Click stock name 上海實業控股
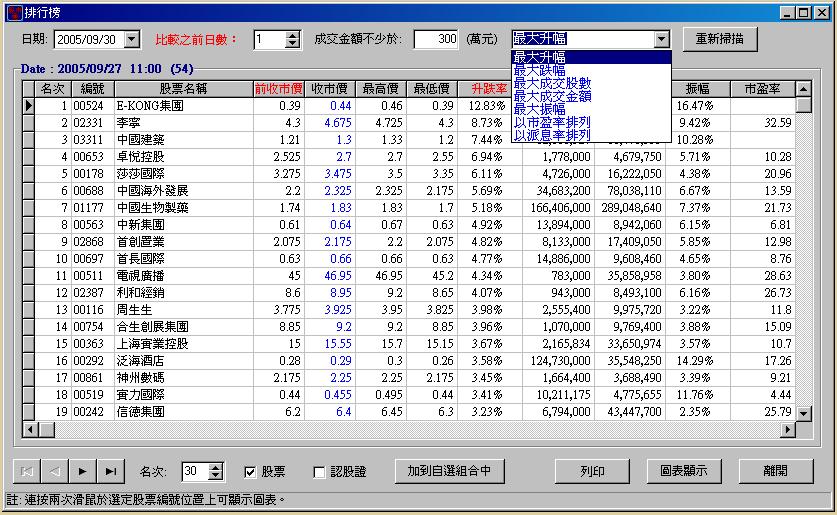The width and height of the screenshot is (837, 515). click(x=153, y=344)
